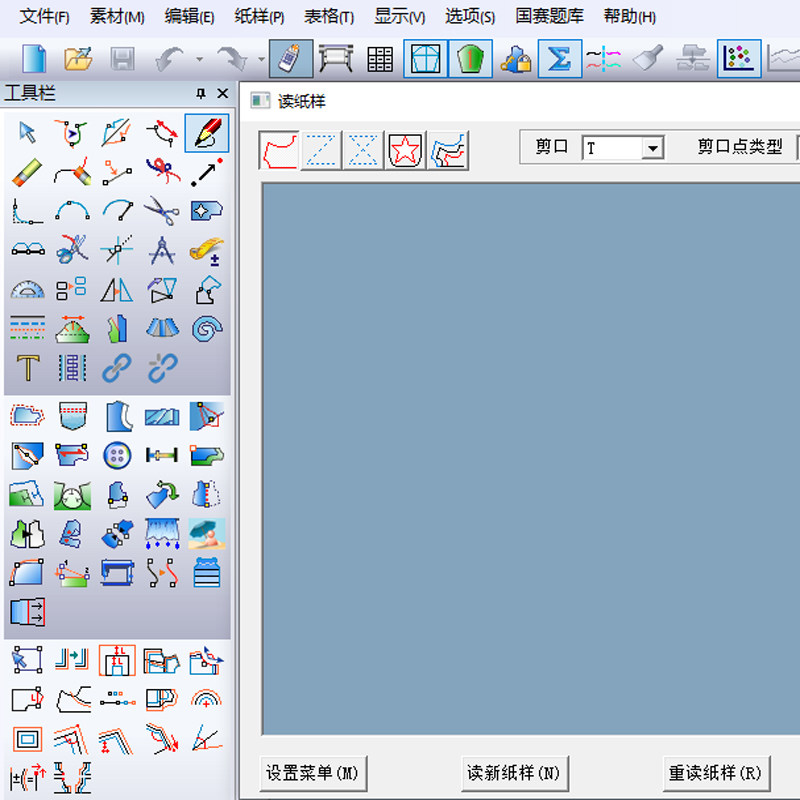Select the spiral tool
This screenshot has height=800, width=800.
(x=207, y=329)
